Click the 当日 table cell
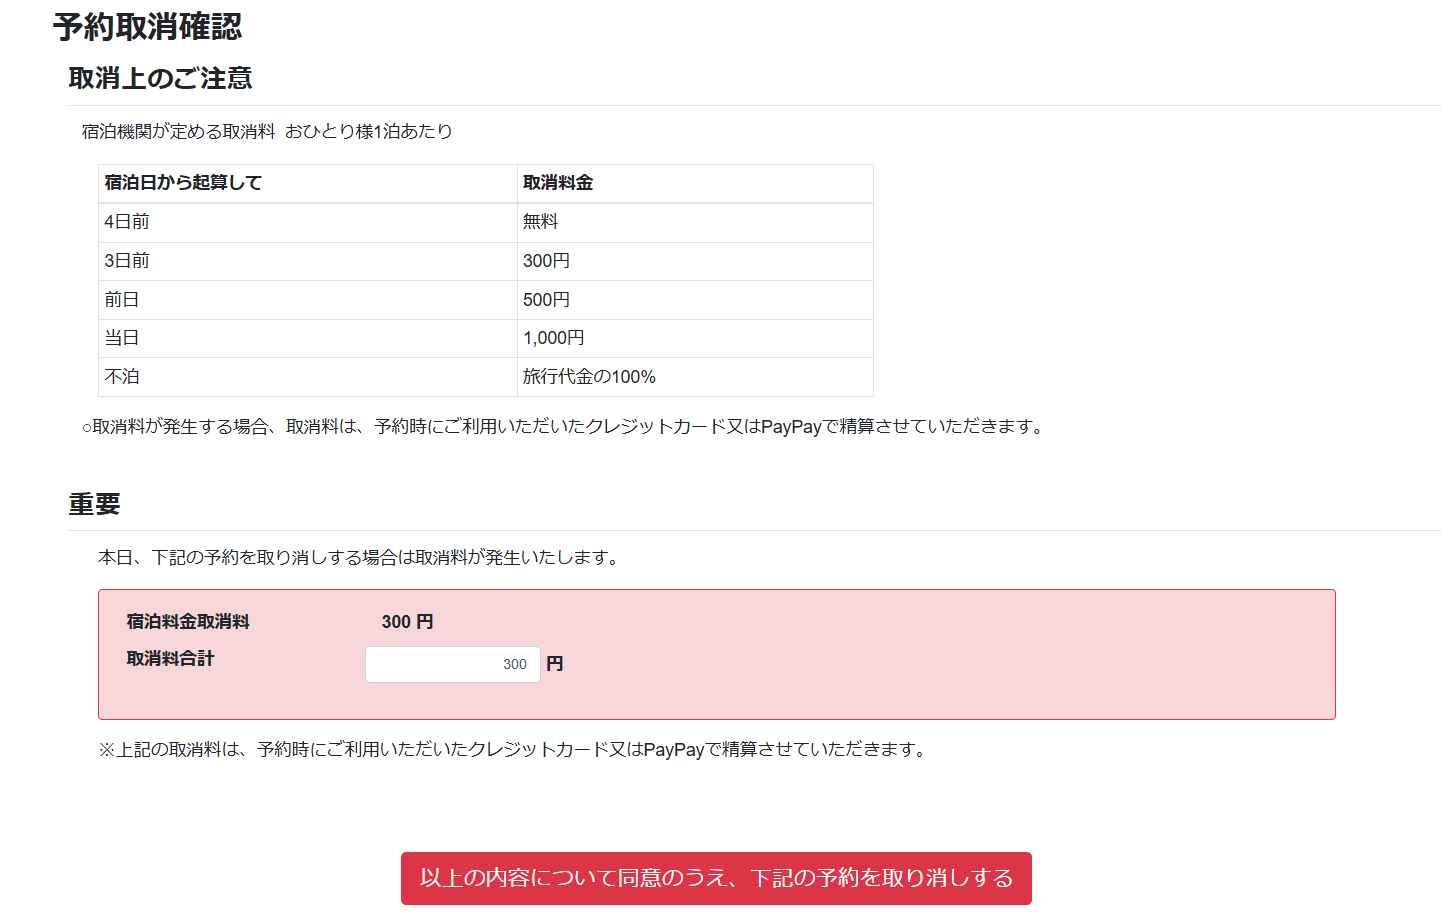The width and height of the screenshot is (1441, 921). point(308,338)
